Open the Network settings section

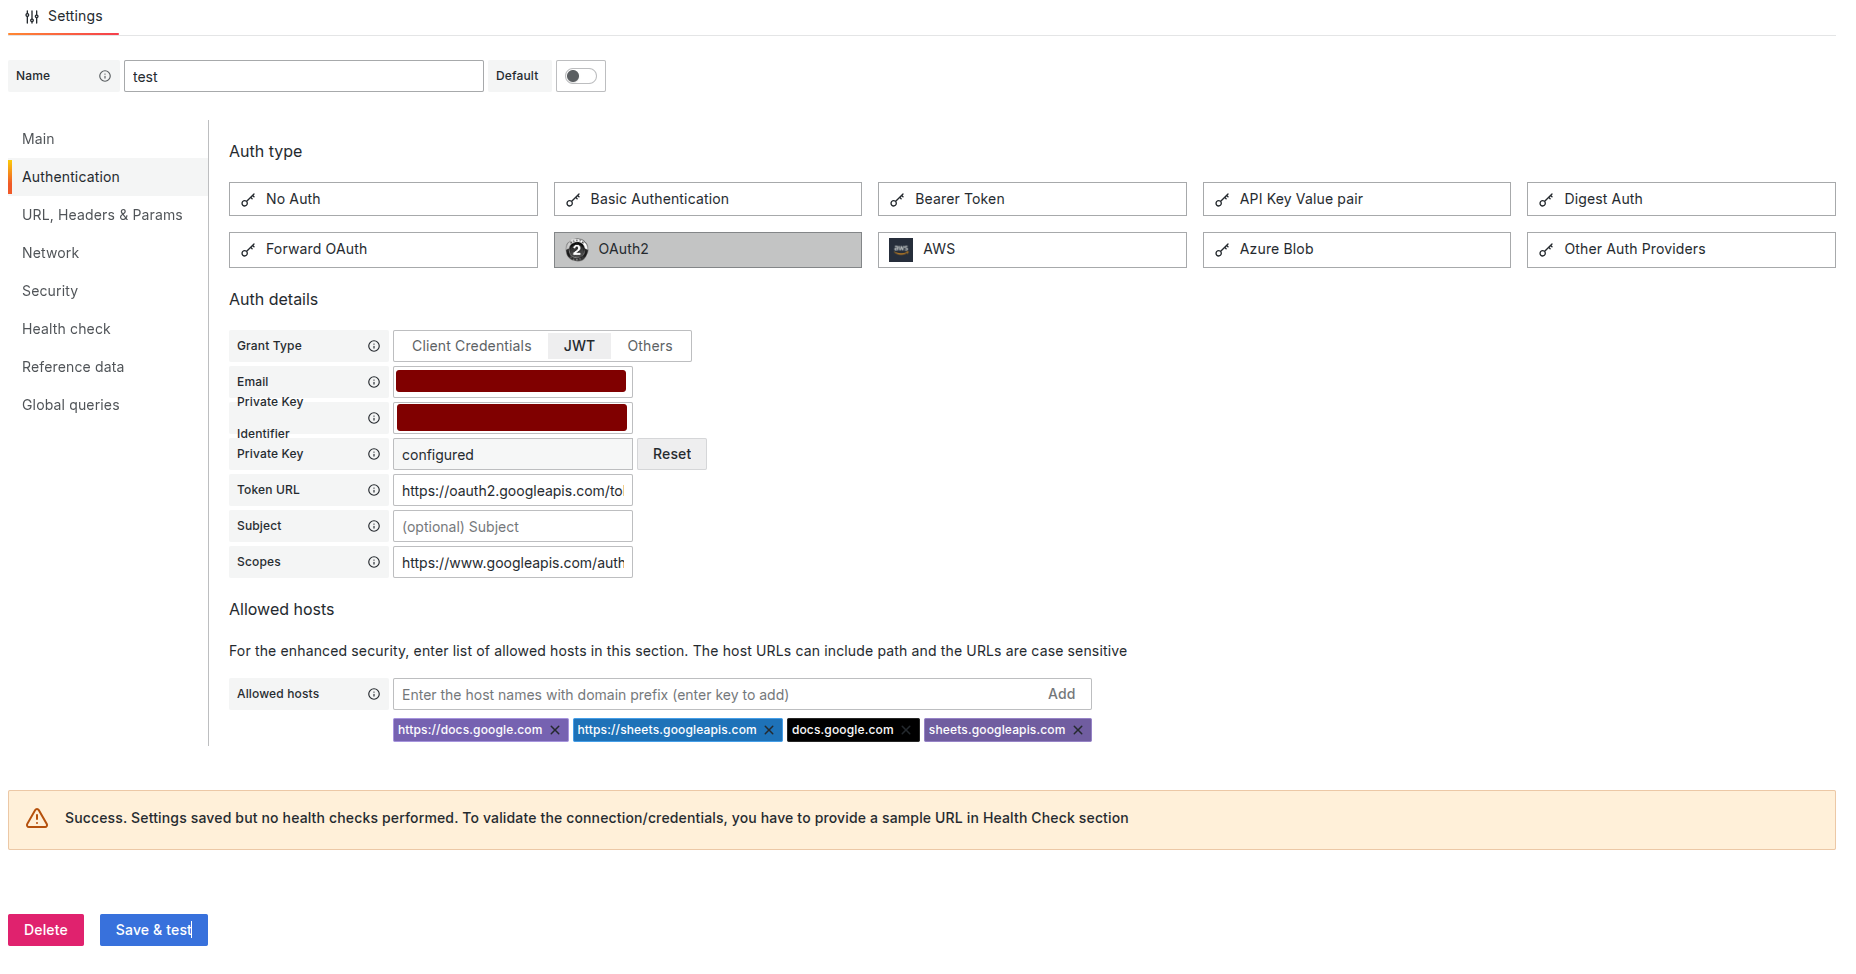click(50, 252)
